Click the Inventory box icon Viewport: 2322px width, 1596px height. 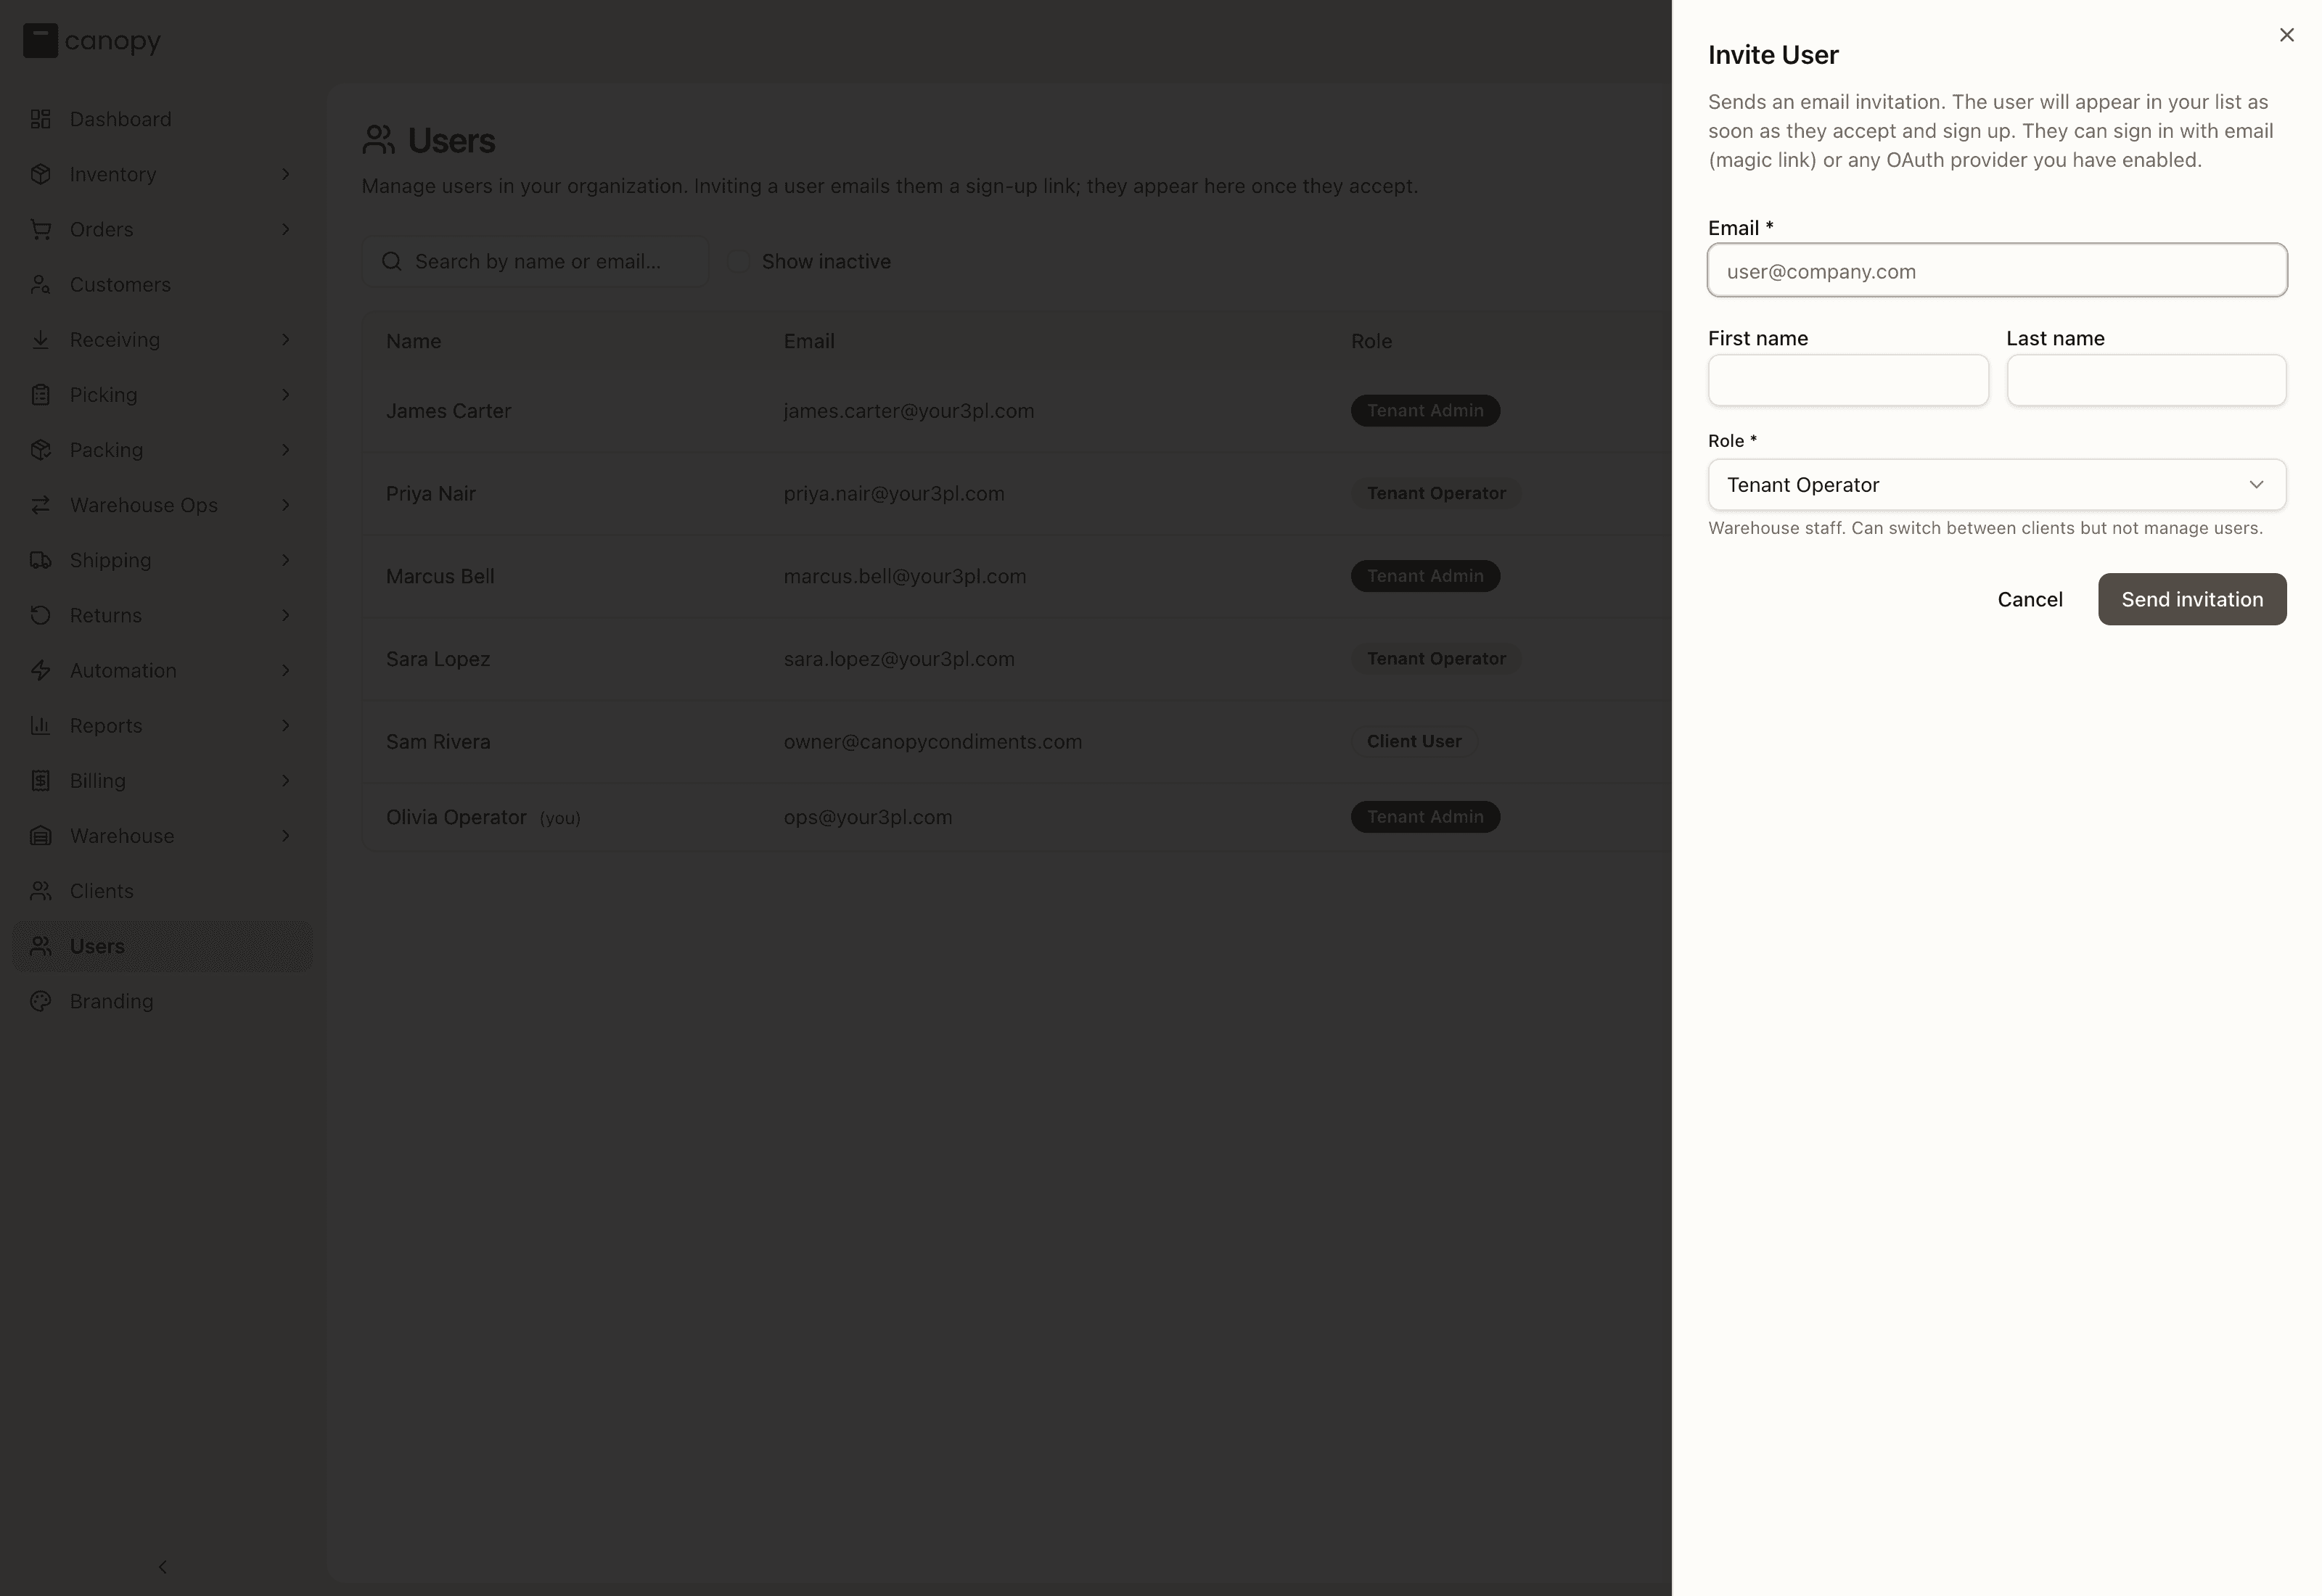[40, 174]
